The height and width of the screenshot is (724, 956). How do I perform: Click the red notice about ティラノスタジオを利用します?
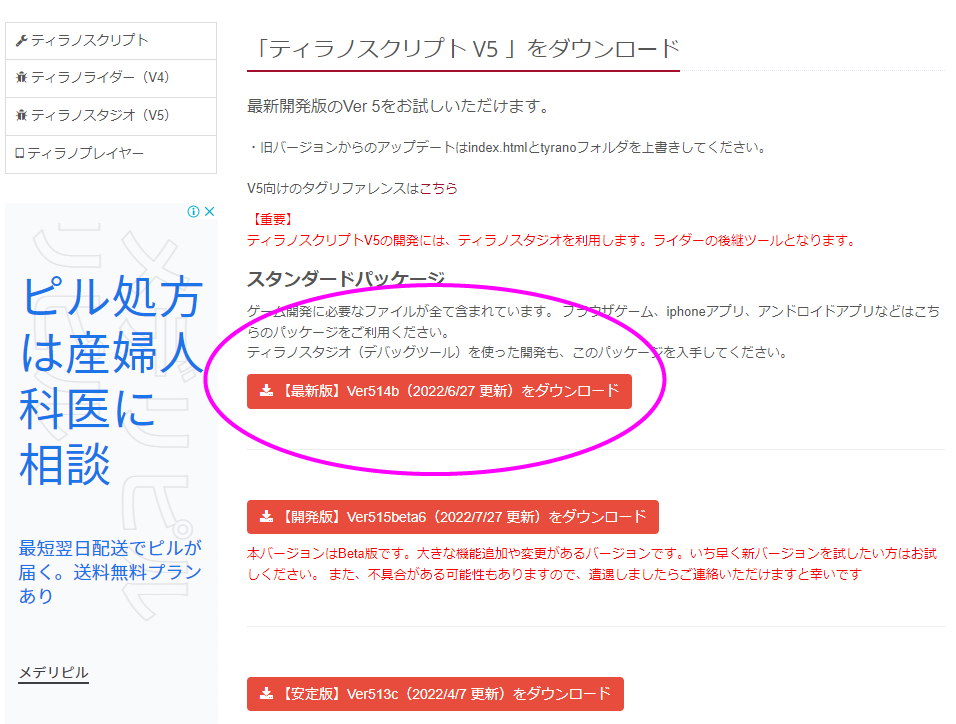pyautogui.click(x=551, y=241)
